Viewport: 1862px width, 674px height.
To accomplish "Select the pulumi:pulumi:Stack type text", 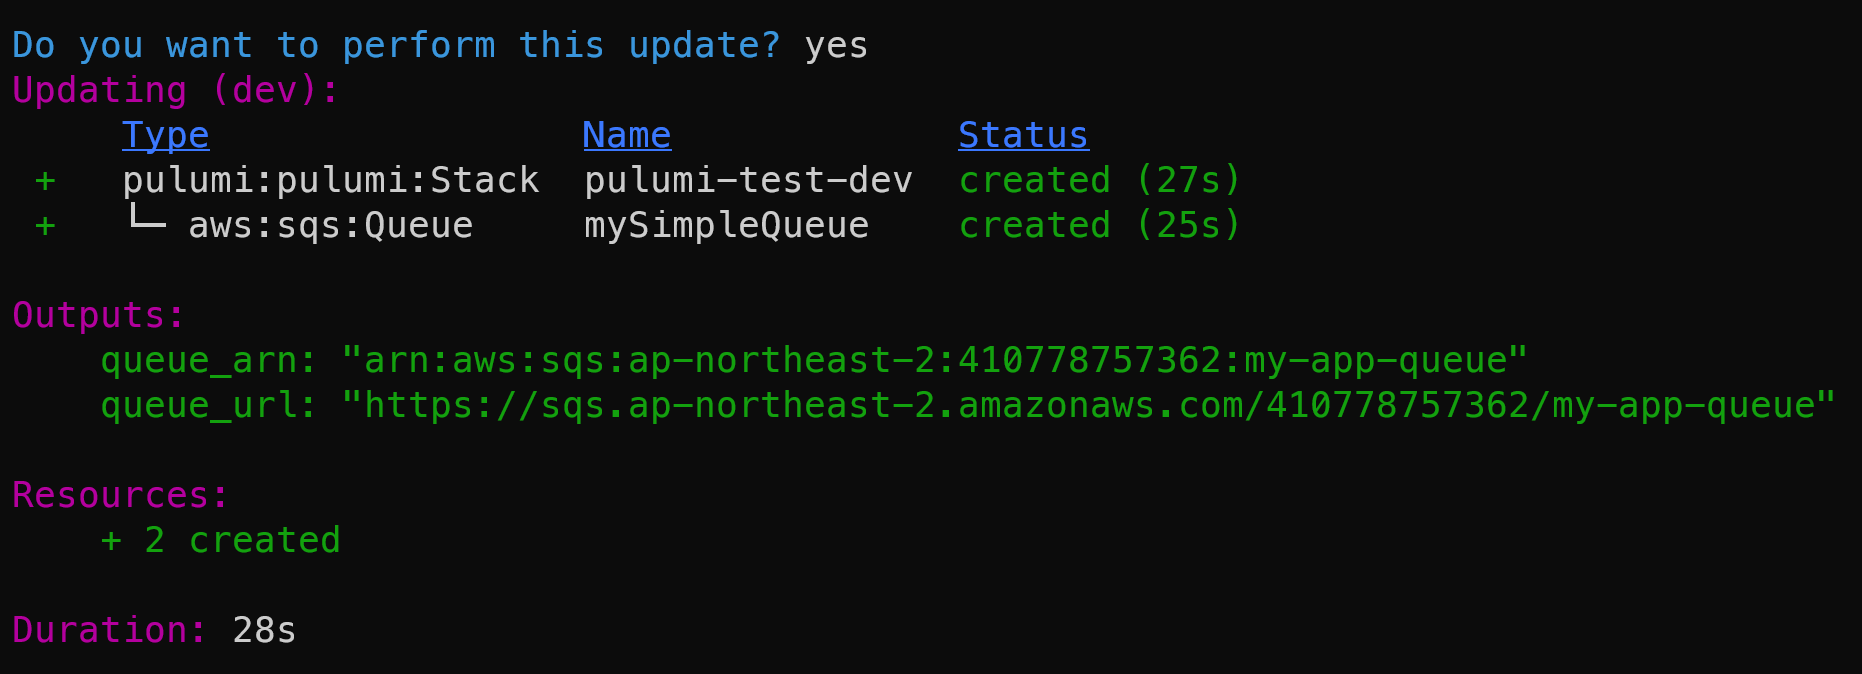I will (x=331, y=180).
